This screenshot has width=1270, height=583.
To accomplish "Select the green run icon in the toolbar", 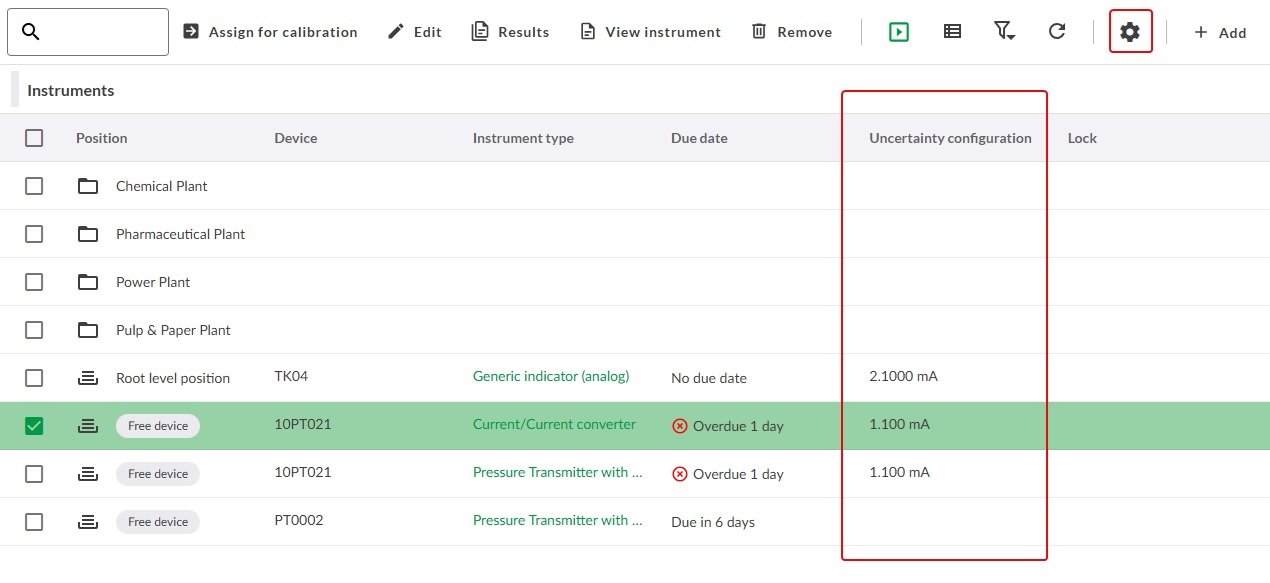I will pyautogui.click(x=898, y=31).
